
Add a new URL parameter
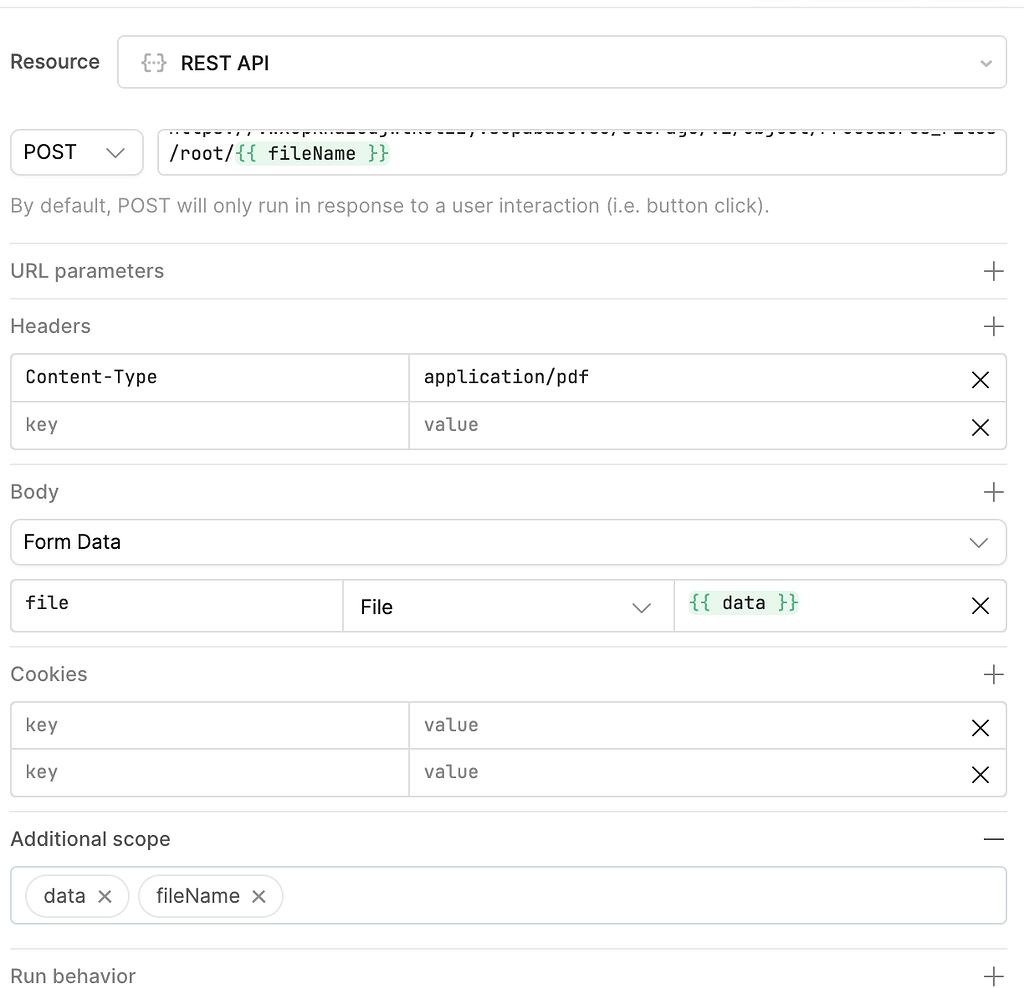tap(993, 271)
